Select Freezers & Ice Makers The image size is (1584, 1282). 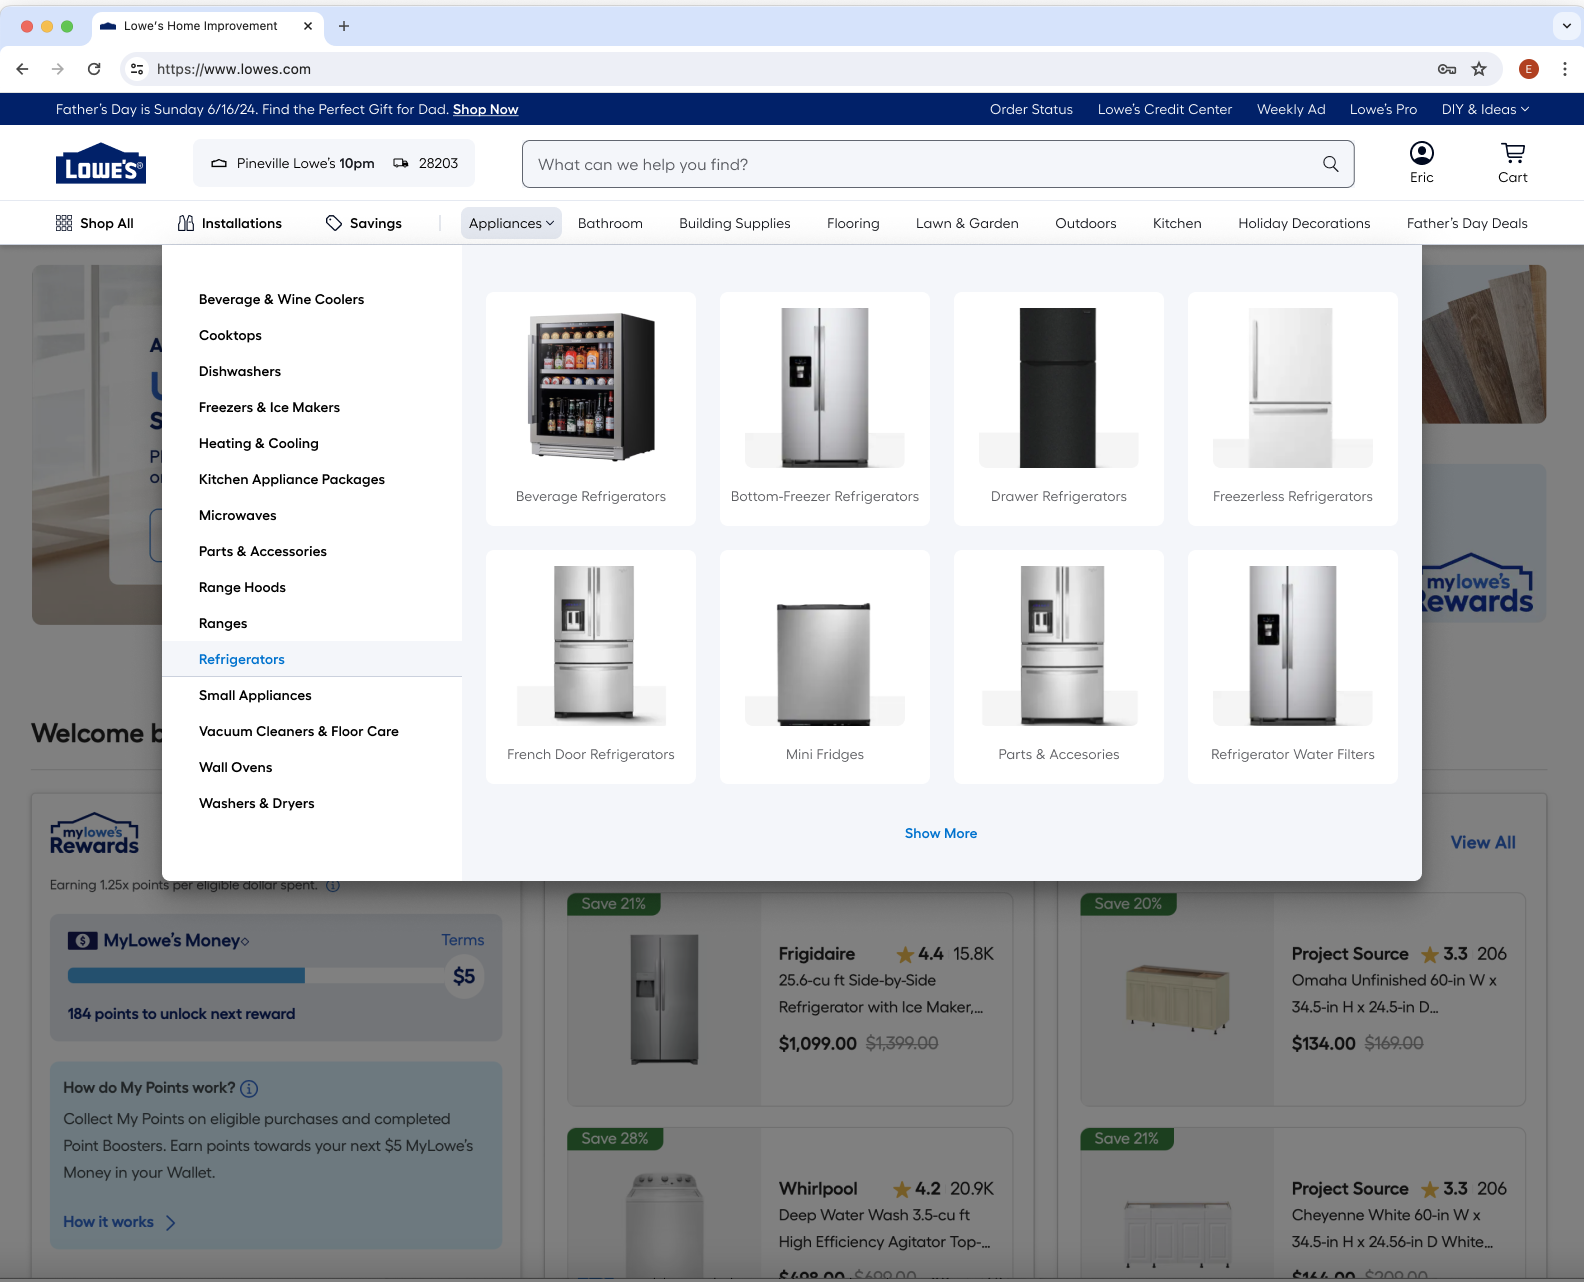(269, 407)
